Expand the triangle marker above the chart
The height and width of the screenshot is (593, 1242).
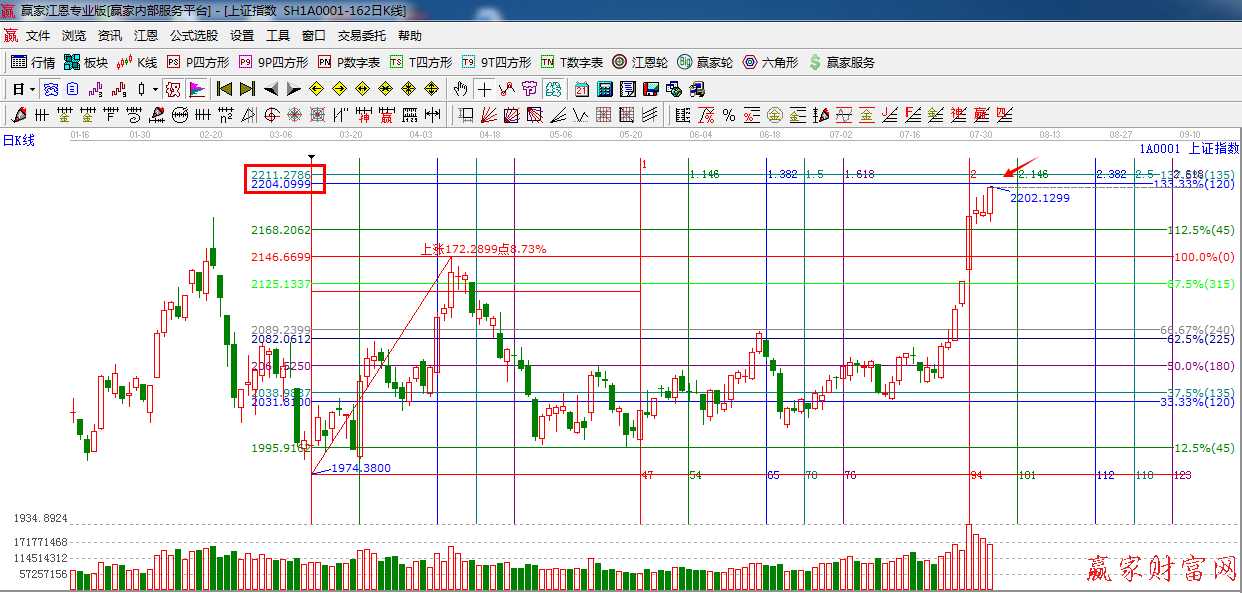312,158
